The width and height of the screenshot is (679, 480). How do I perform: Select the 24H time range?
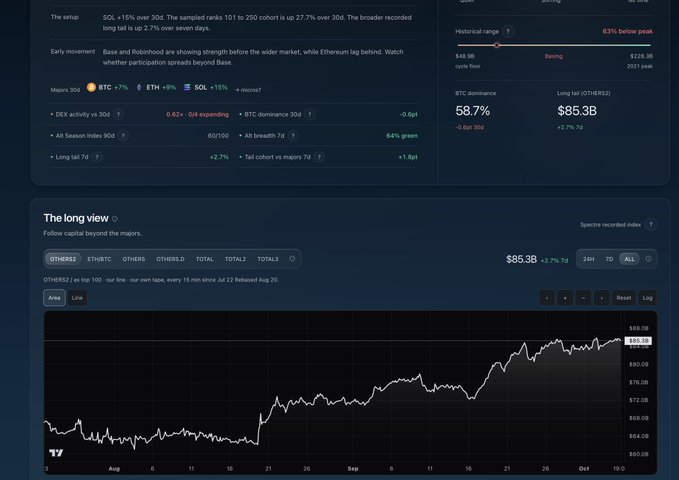[x=588, y=259]
